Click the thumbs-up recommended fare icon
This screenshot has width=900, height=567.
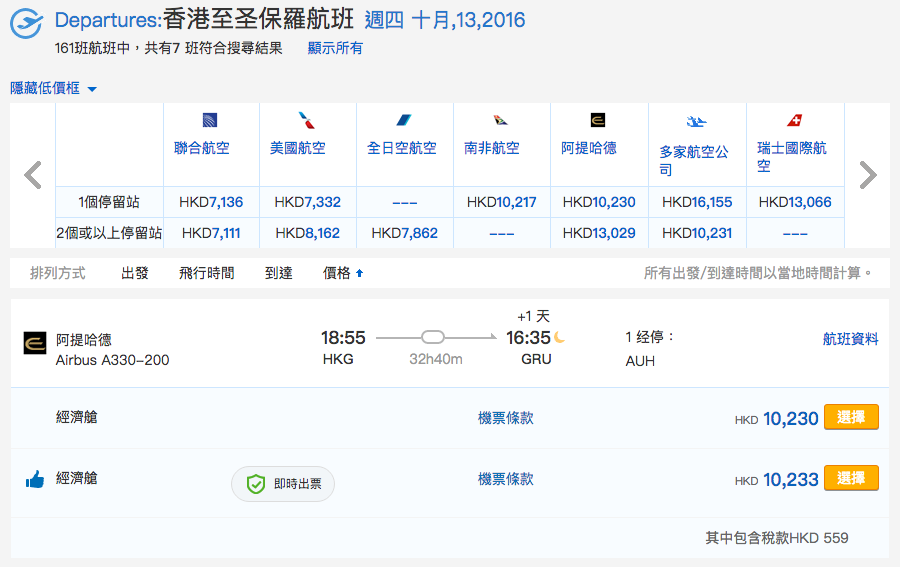coord(35,479)
